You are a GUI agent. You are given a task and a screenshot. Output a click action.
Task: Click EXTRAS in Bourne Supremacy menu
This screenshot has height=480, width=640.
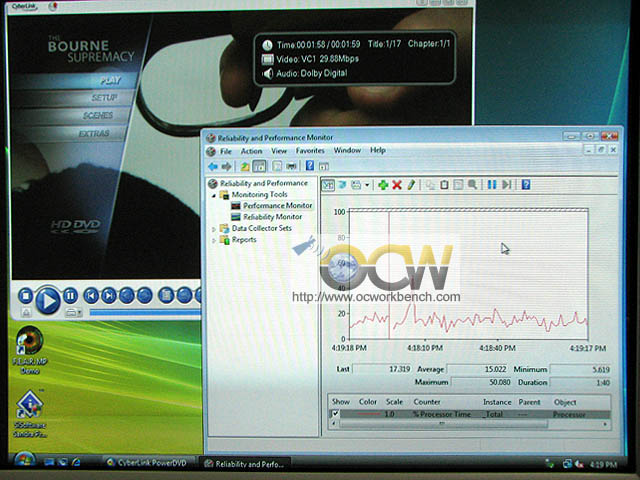pos(94,133)
